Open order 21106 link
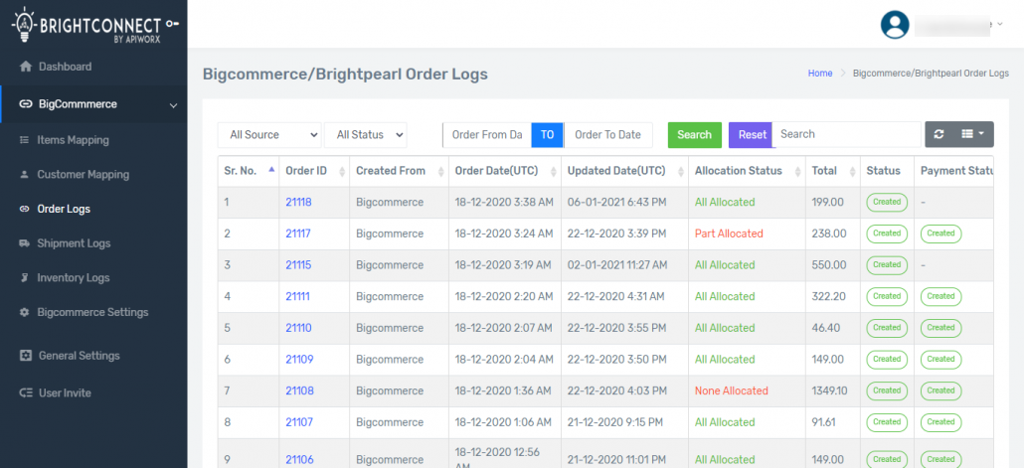 (x=300, y=460)
